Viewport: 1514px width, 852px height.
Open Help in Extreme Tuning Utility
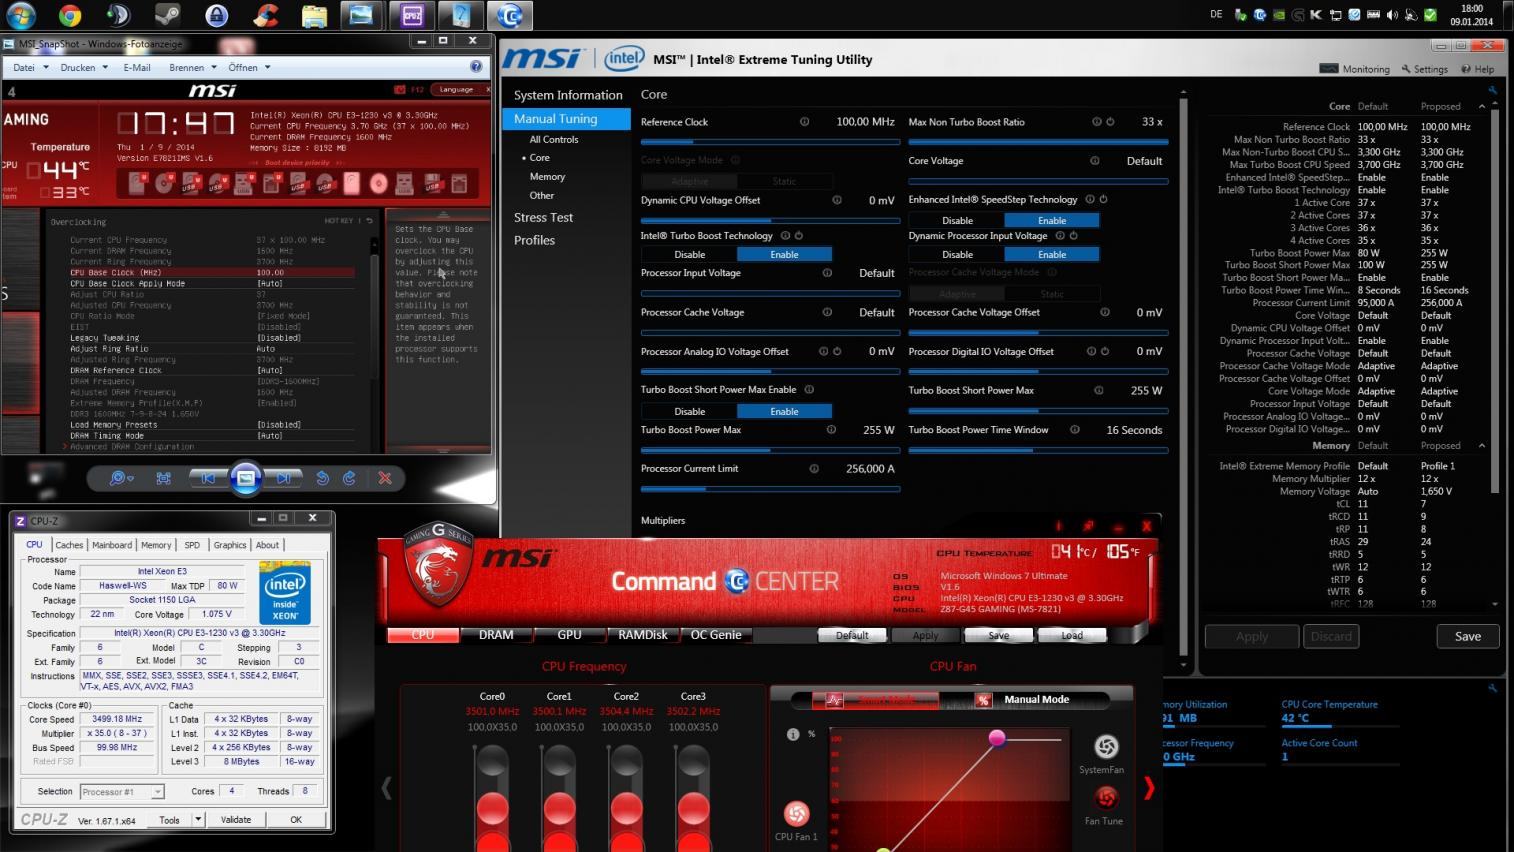pos(1477,69)
